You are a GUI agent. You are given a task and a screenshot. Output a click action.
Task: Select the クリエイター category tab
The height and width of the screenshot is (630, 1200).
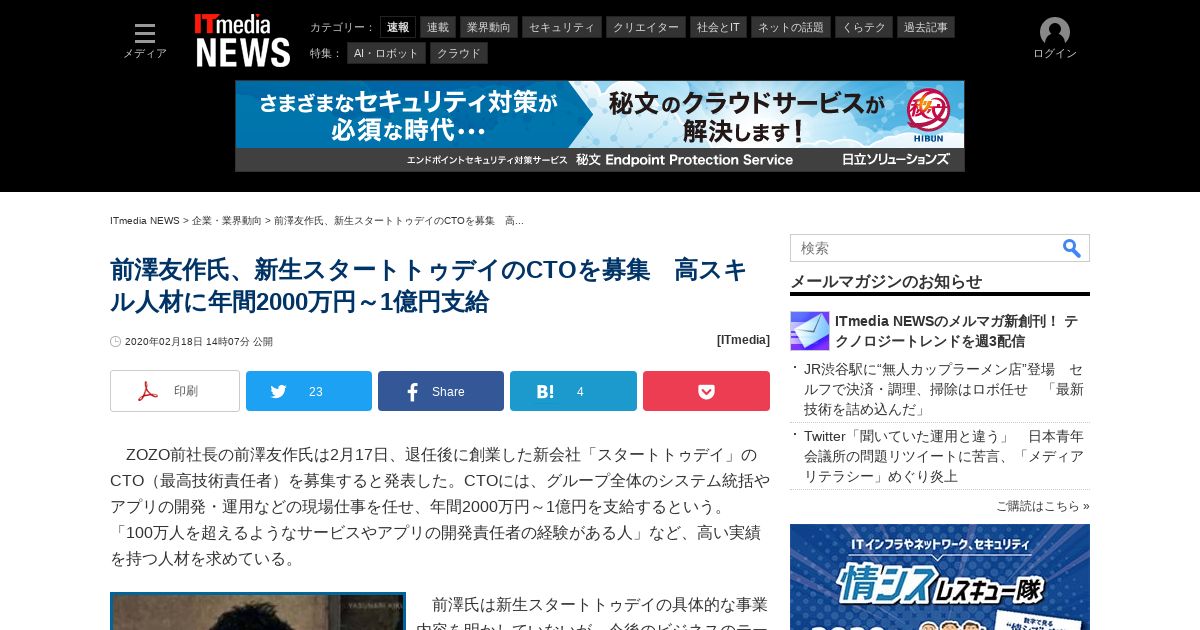coord(646,27)
